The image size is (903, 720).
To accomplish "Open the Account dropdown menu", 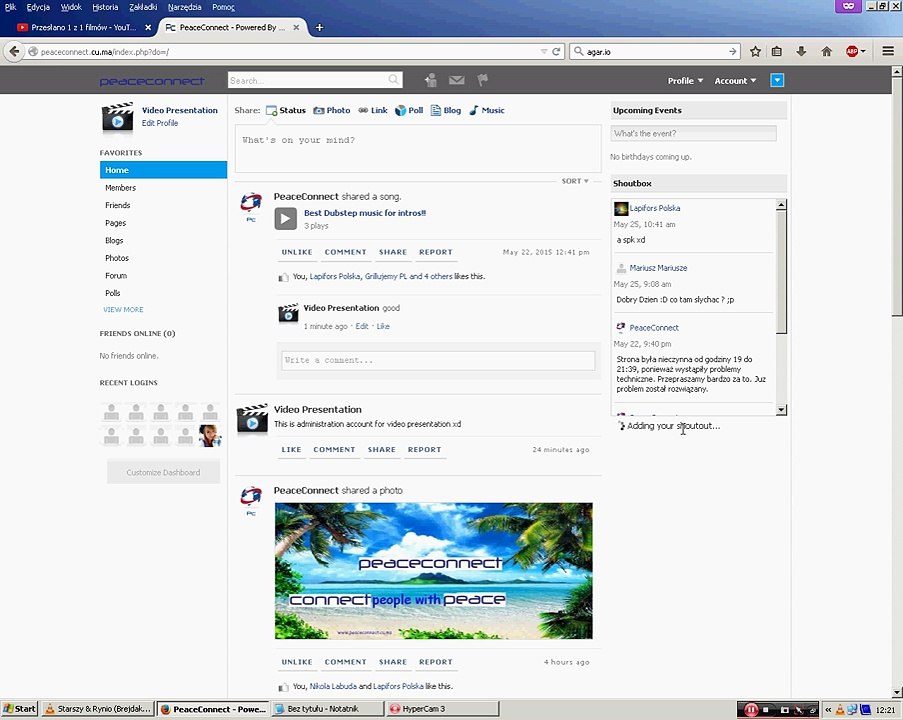I will tap(735, 81).
